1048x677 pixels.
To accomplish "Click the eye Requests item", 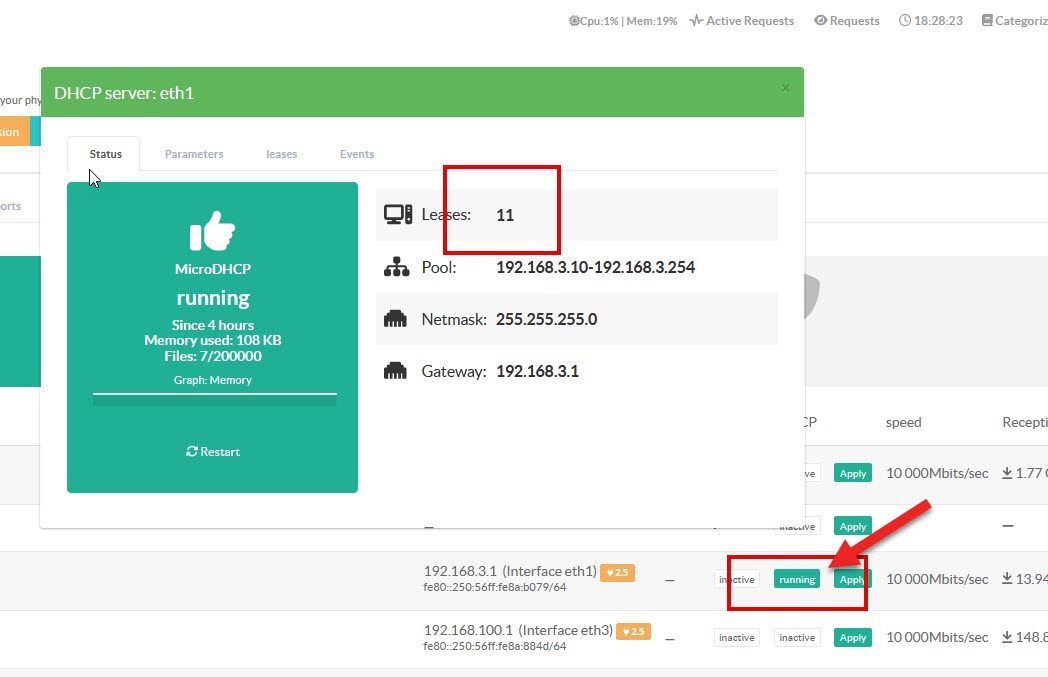I will 847,21.
